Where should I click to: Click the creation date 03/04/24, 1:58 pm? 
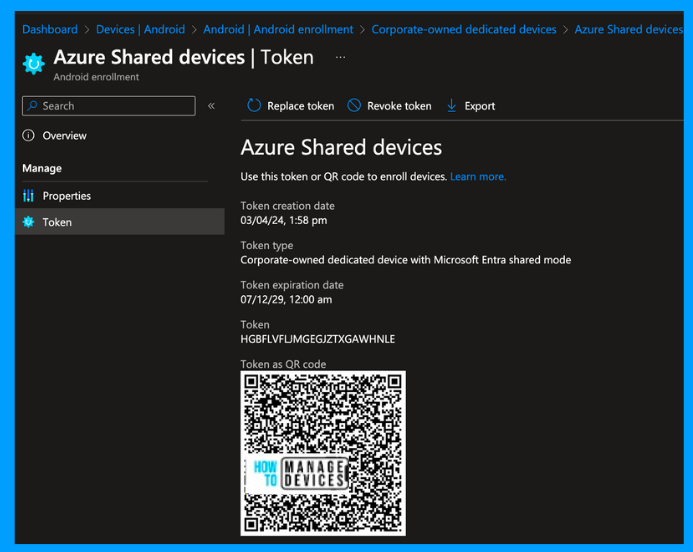tap(284, 221)
